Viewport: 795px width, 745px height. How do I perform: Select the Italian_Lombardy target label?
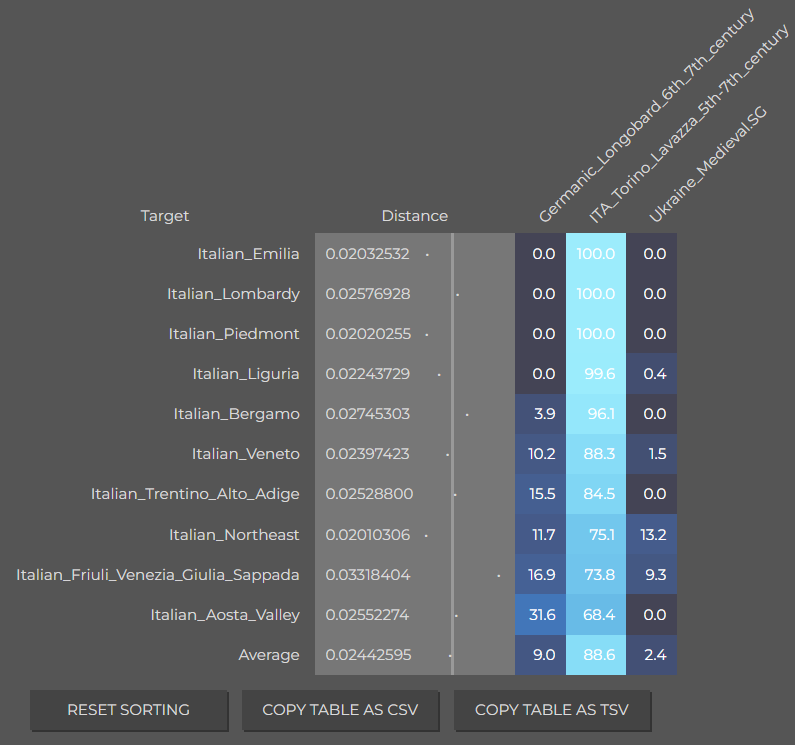(233, 294)
